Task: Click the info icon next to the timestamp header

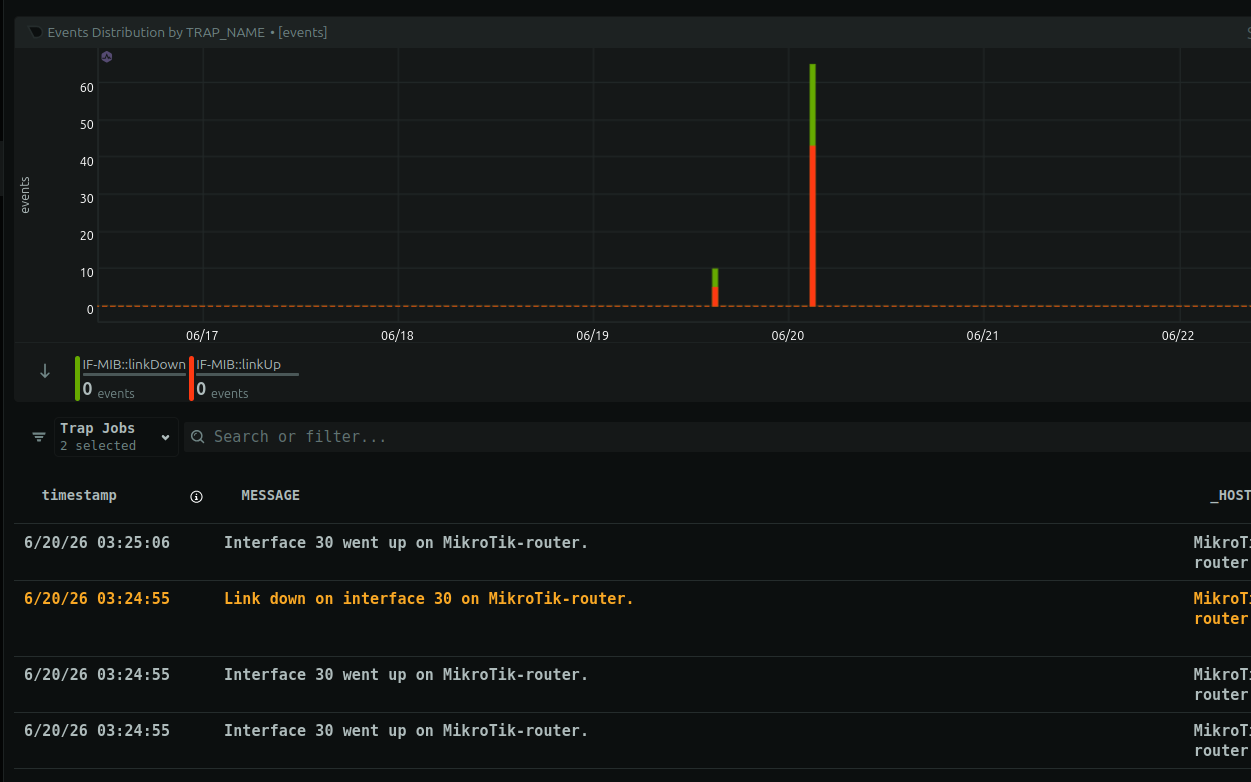Action: pyautogui.click(x=197, y=496)
